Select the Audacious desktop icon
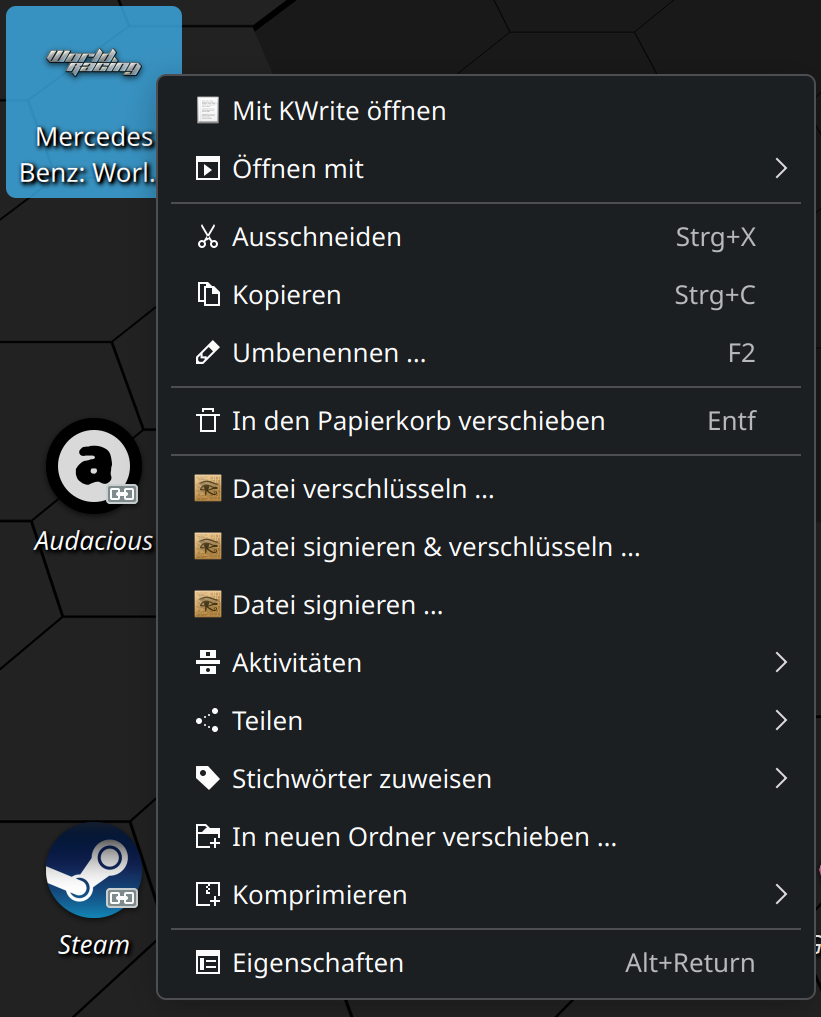821x1017 pixels. [x=93, y=485]
